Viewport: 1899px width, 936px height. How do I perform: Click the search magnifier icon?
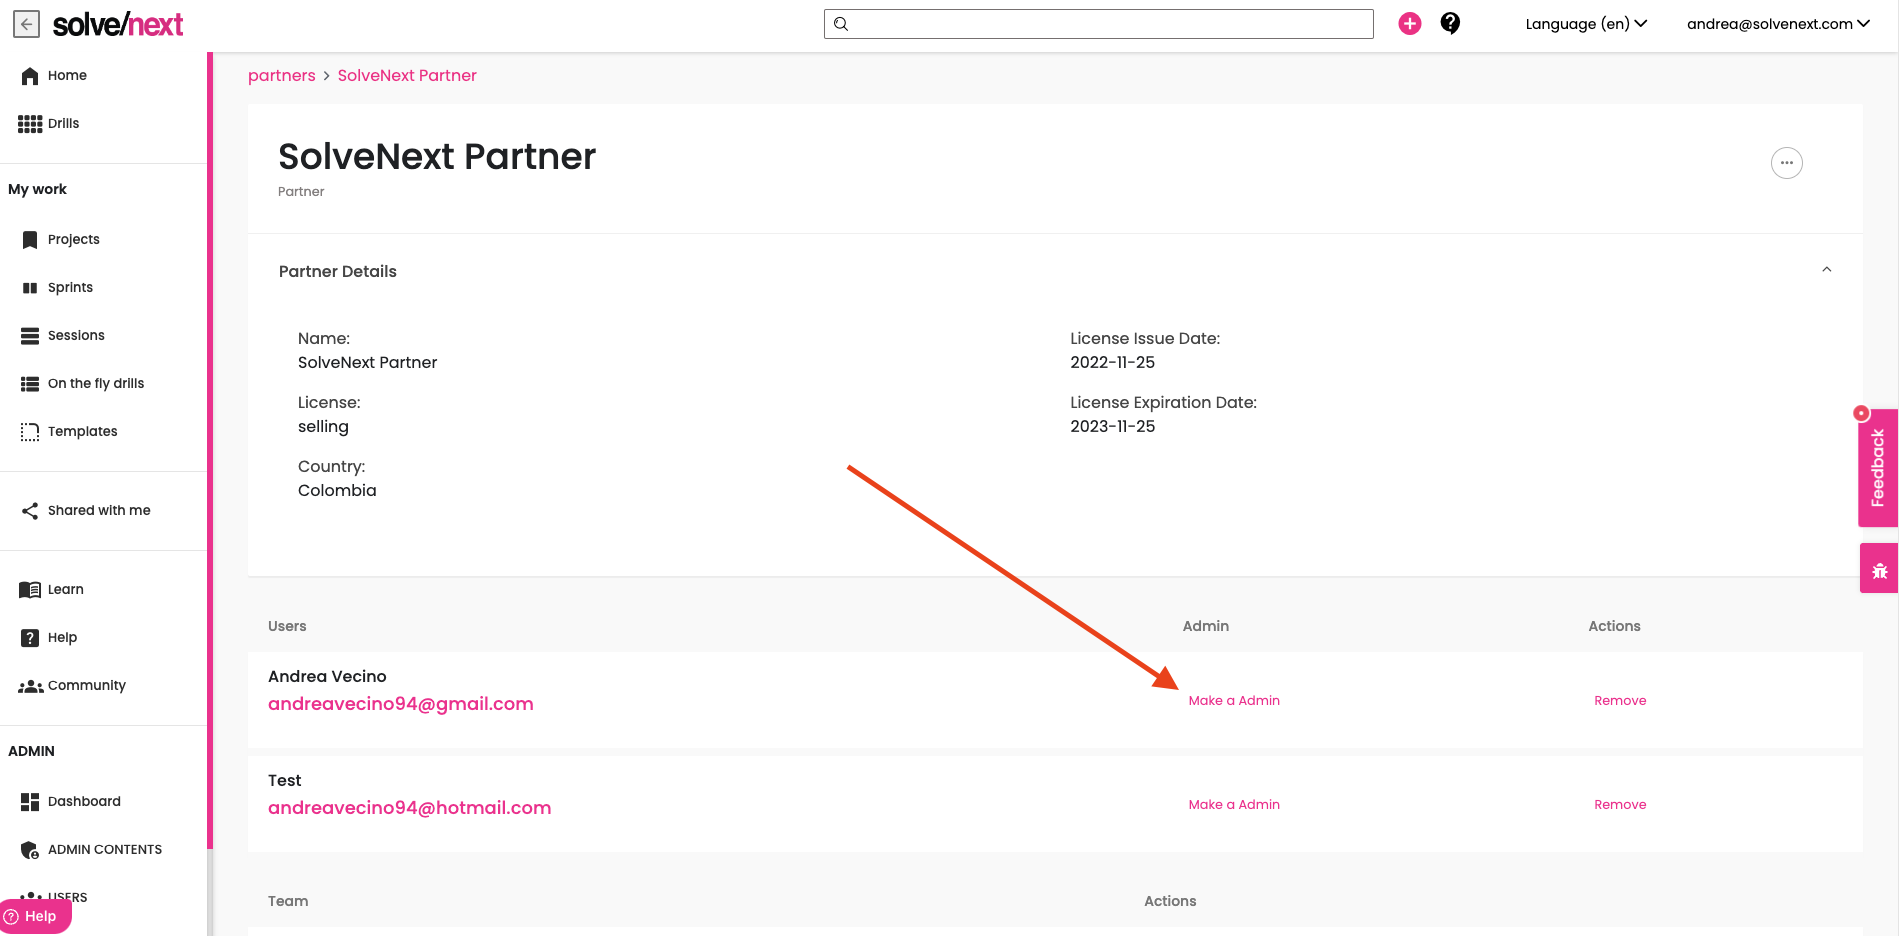pos(841,24)
